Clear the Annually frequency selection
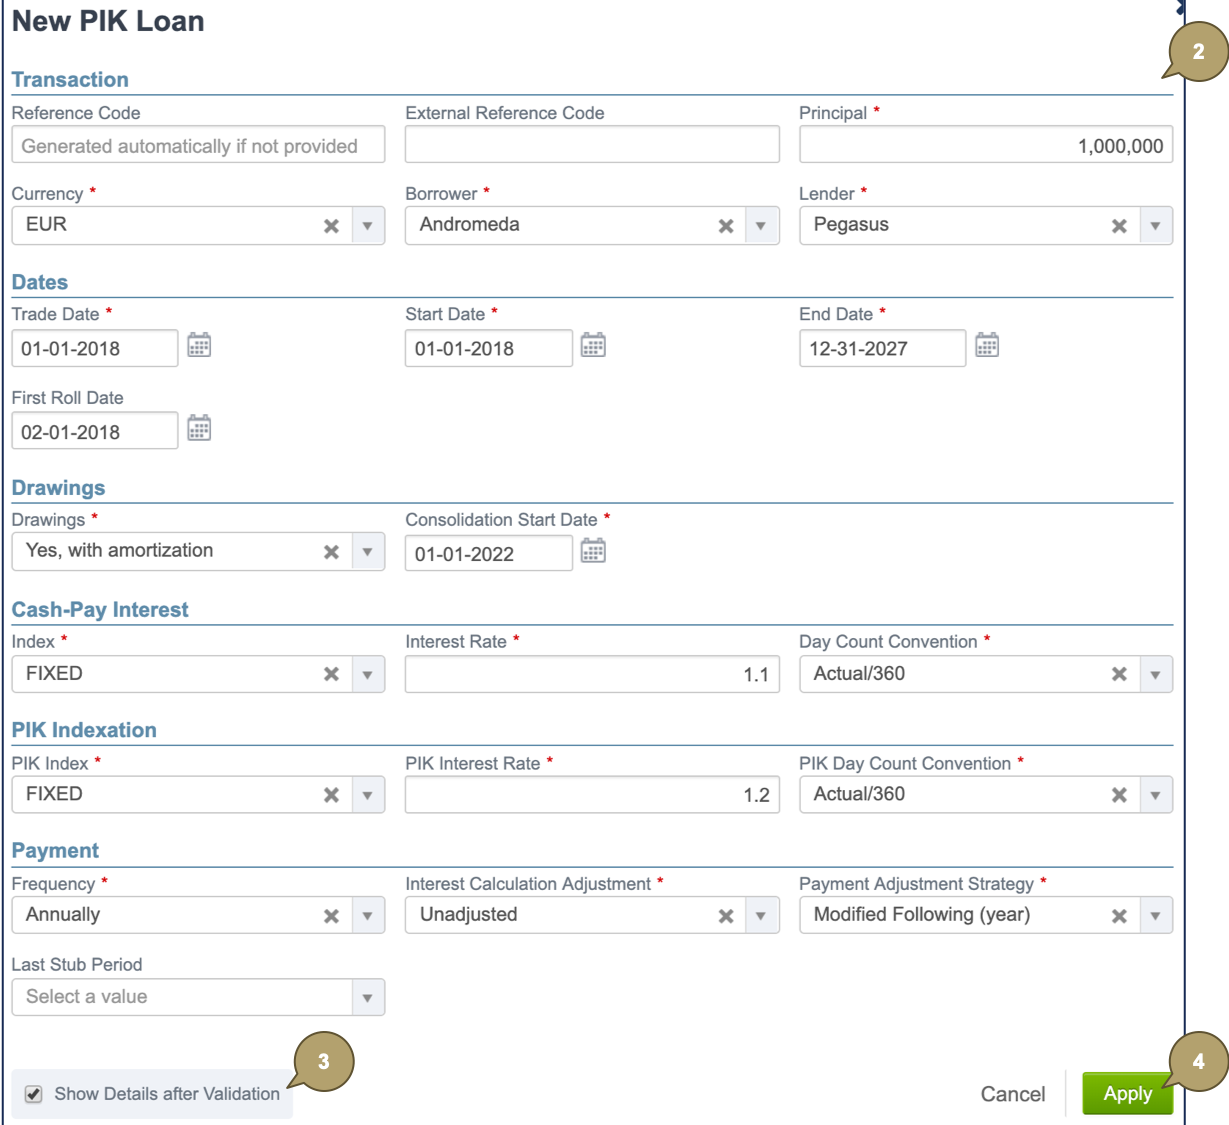Screen dimensions: 1229x1125 (x=331, y=916)
